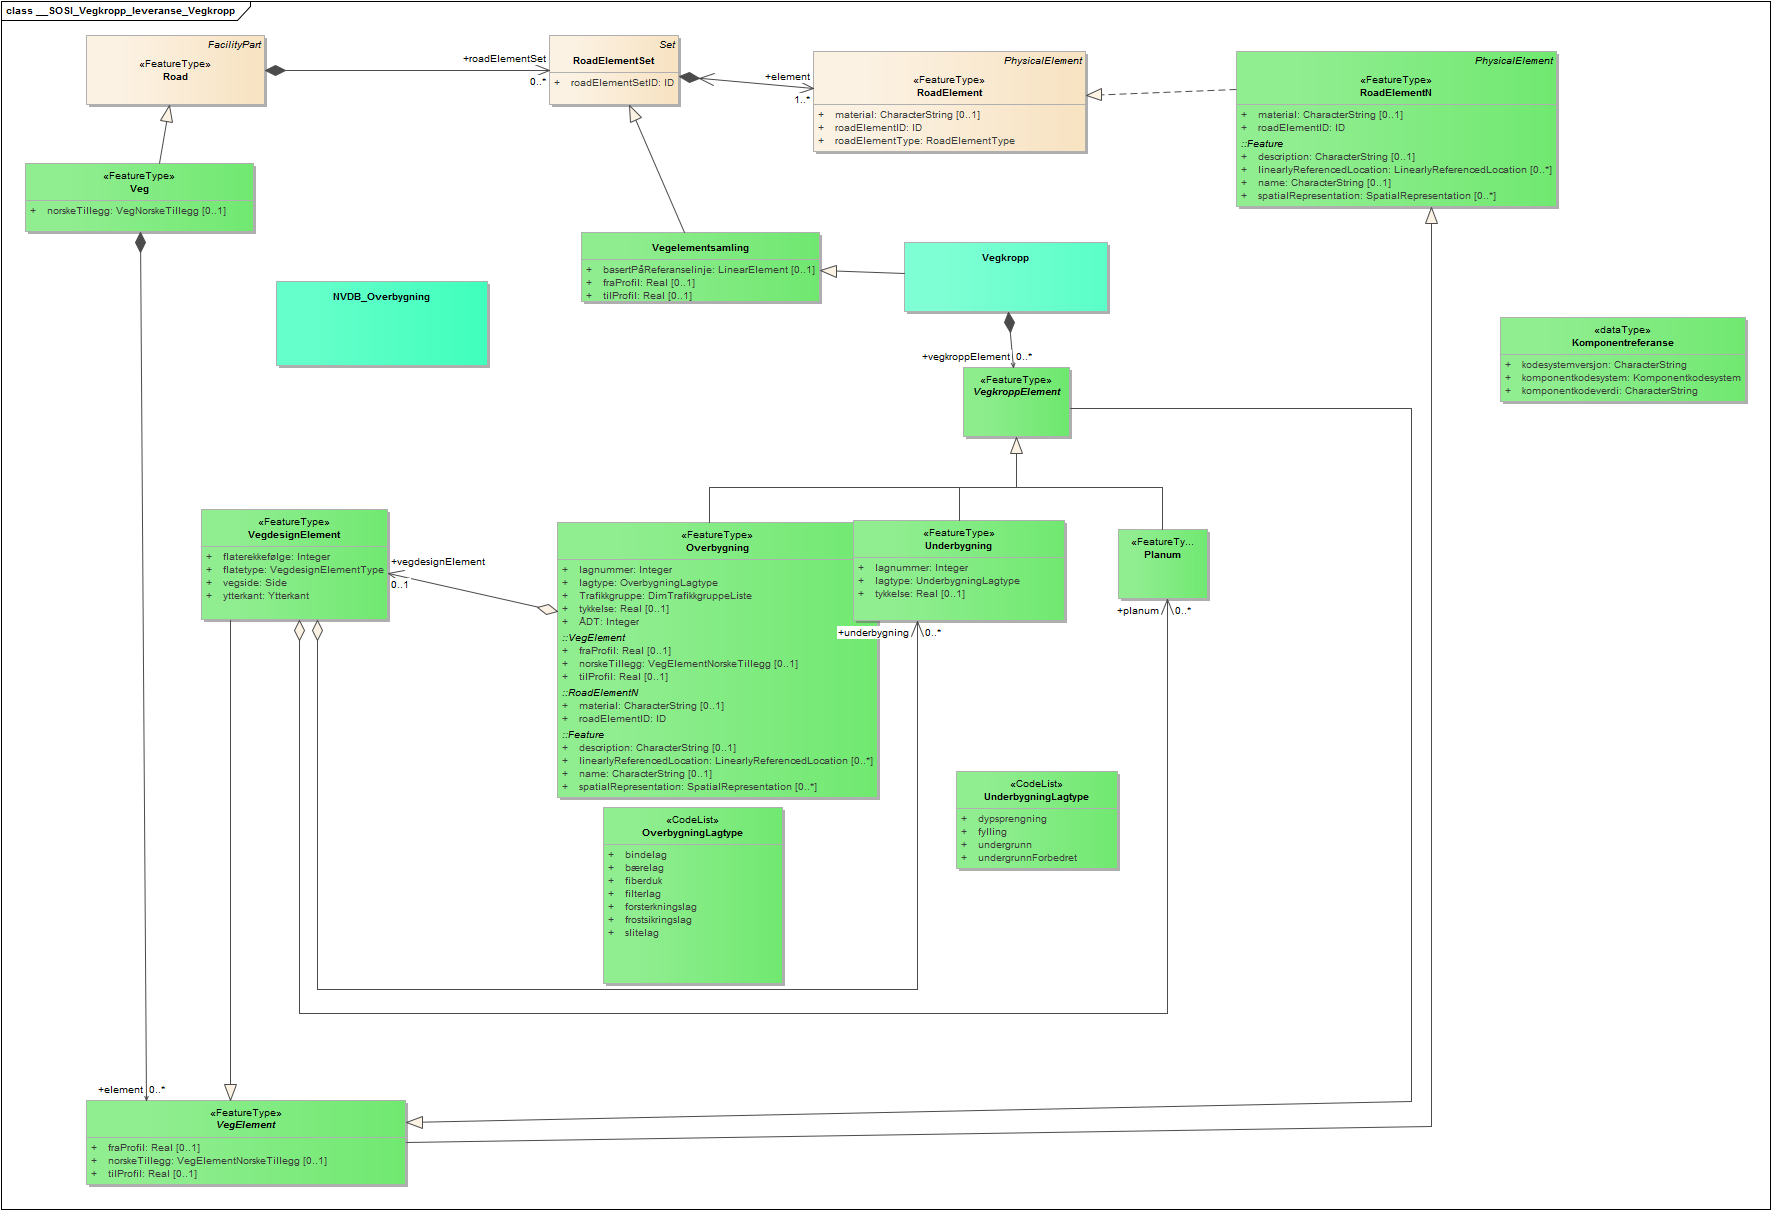Click the hollow triangle arrowhead under VegkroppElement

(1016, 446)
